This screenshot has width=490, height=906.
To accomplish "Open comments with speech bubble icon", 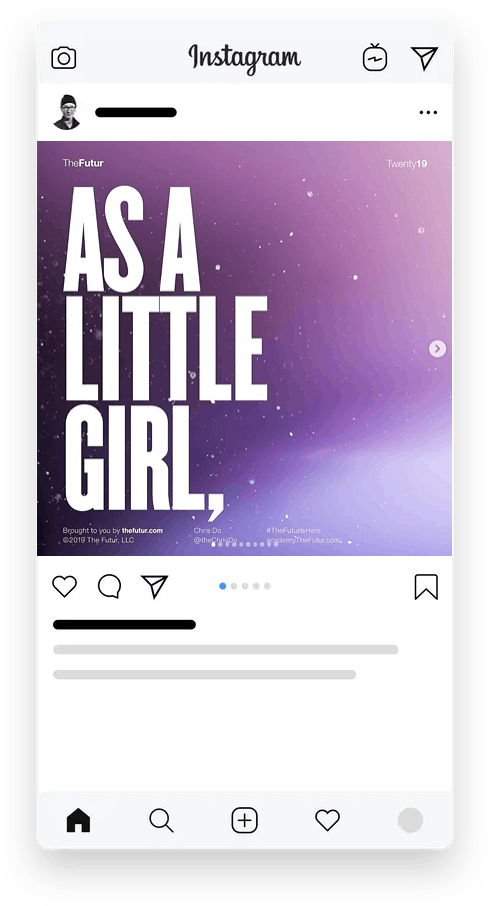I will click(109, 586).
